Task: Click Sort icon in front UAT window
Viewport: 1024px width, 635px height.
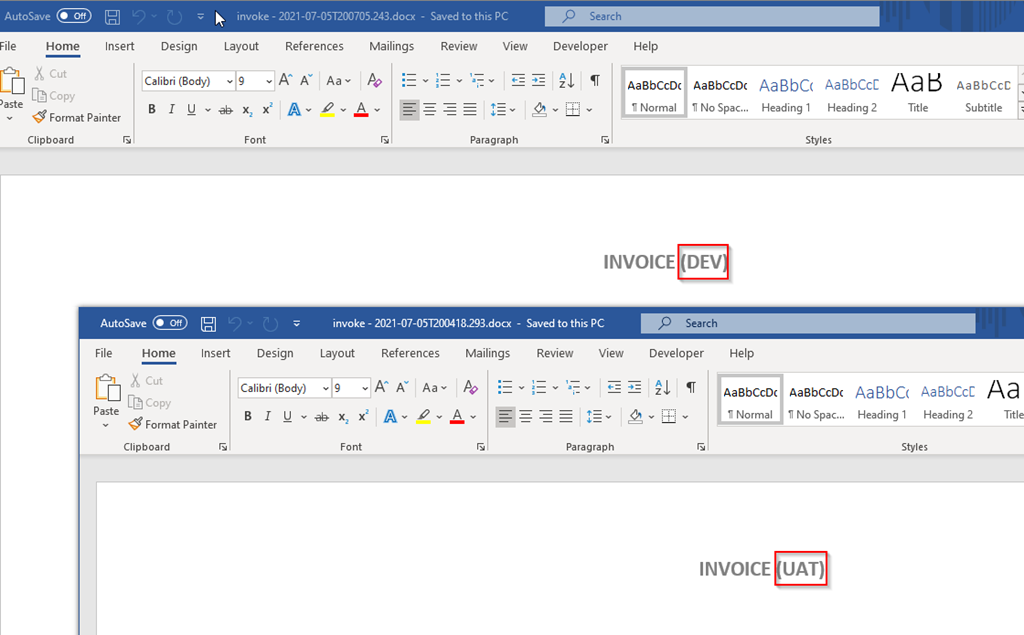Action: (662, 387)
